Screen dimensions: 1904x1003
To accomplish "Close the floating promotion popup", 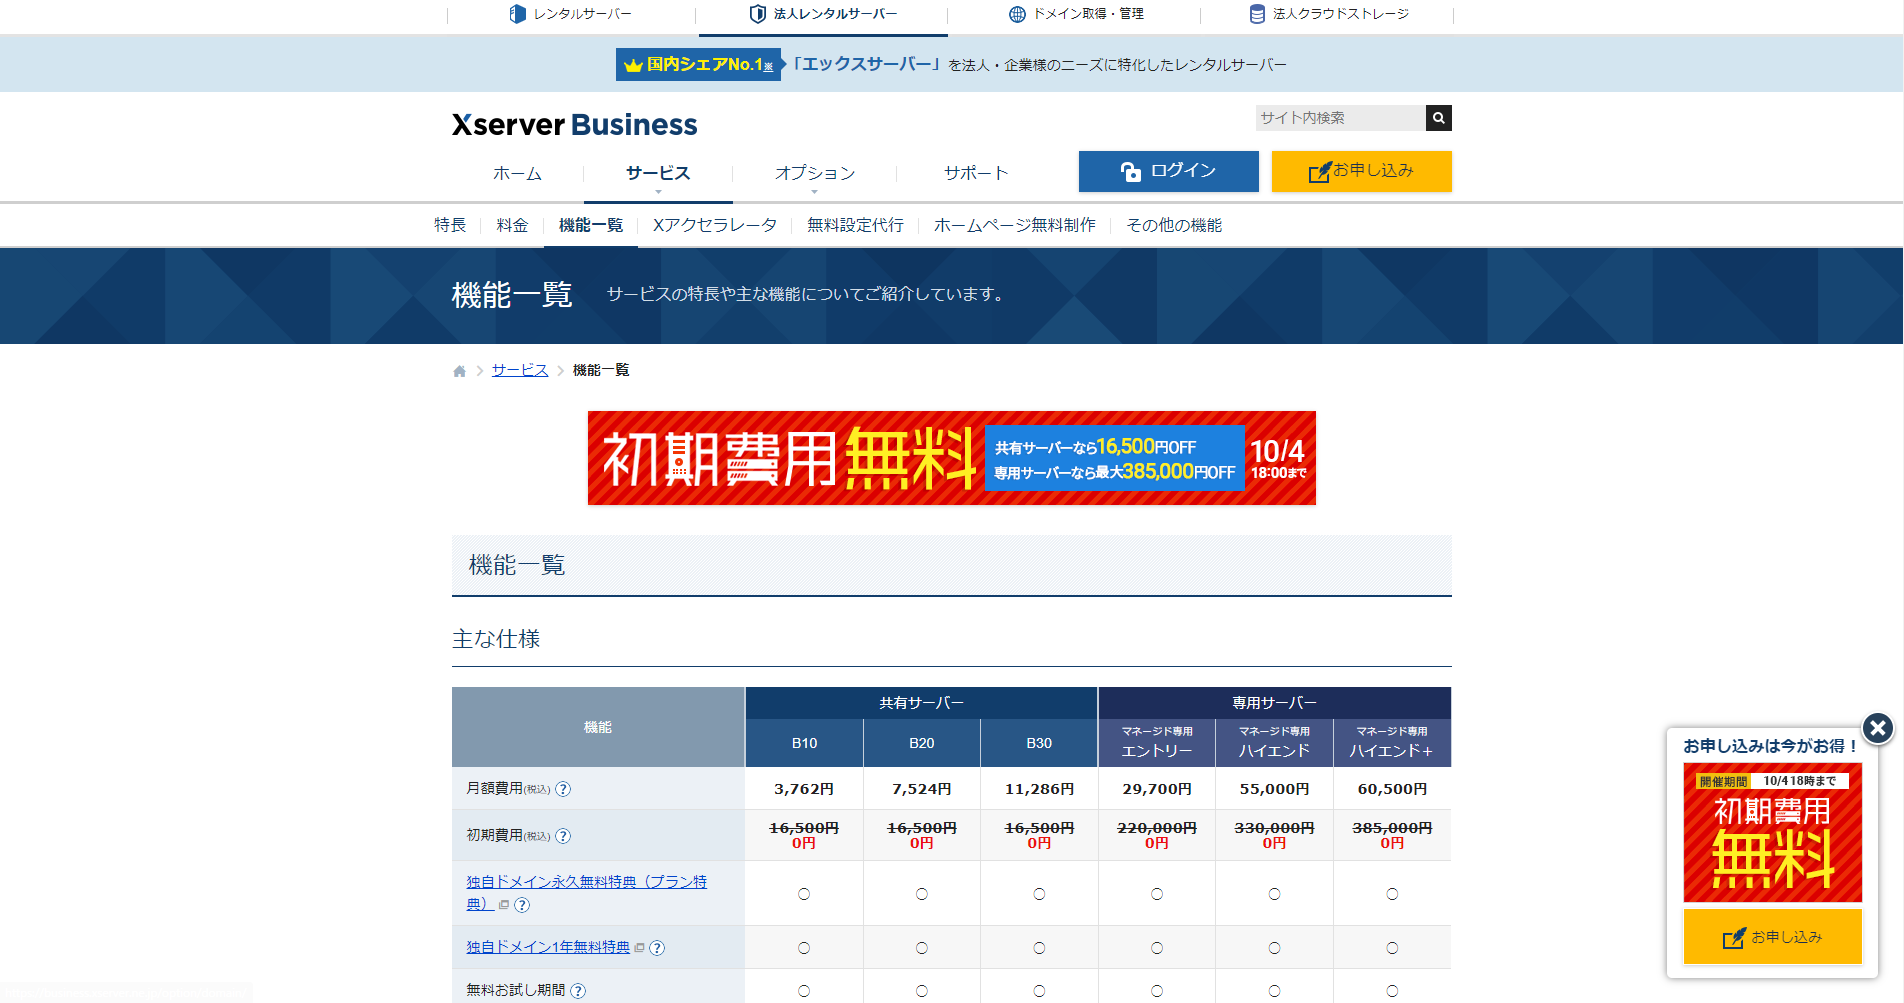I will click(1877, 728).
